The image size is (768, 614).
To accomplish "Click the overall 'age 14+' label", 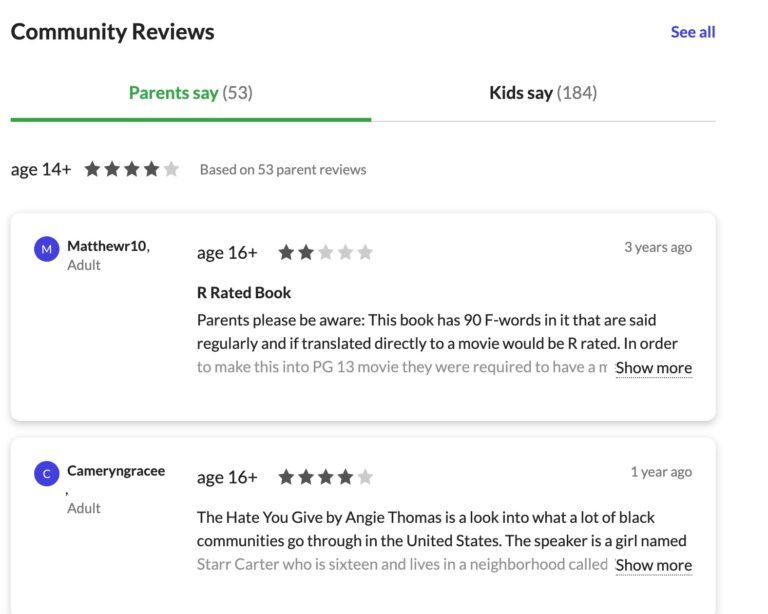I will 41,170.
